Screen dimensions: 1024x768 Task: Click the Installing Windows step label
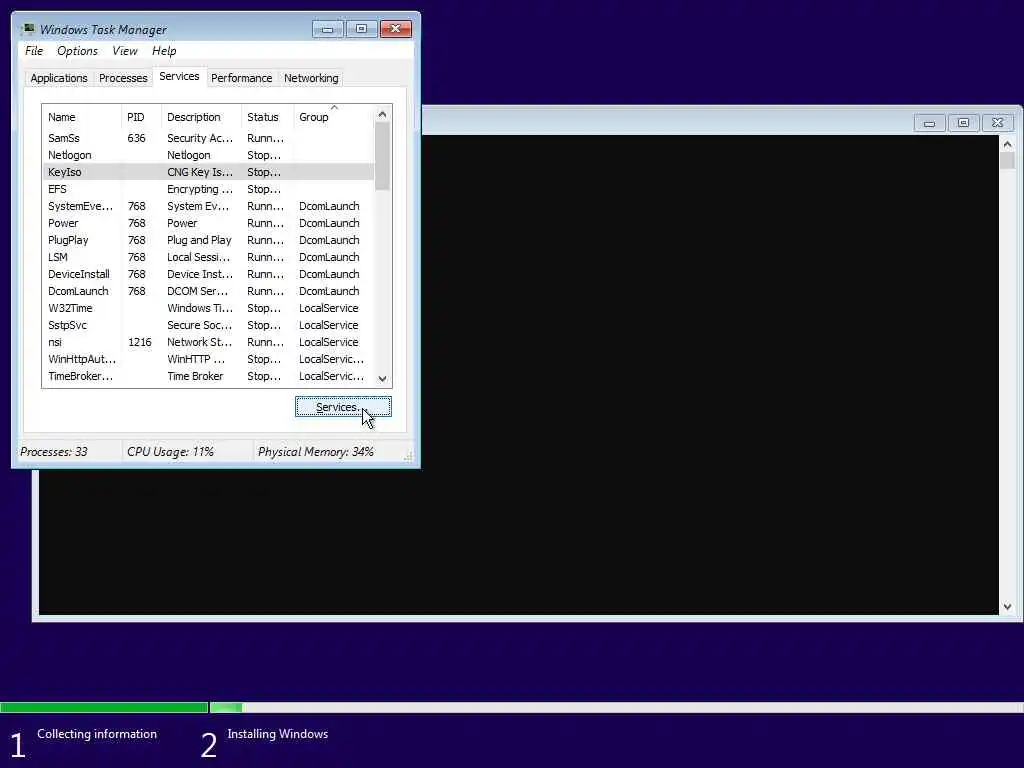pos(278,734)
